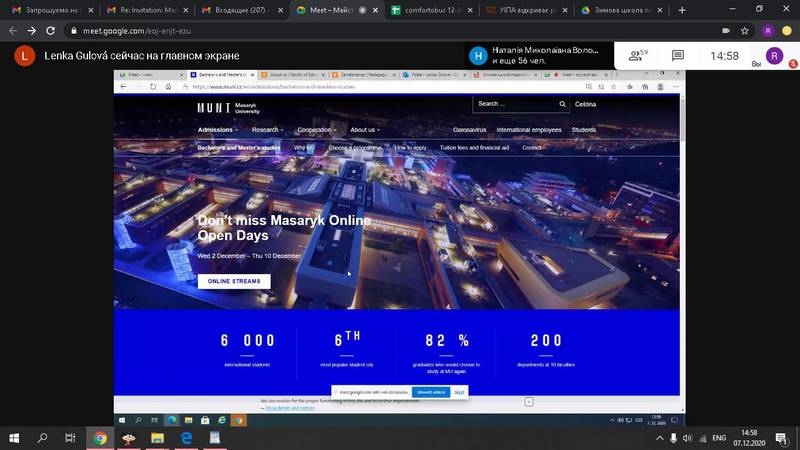
Task: View site info via padlock icon
Action: tap(74, 31)
